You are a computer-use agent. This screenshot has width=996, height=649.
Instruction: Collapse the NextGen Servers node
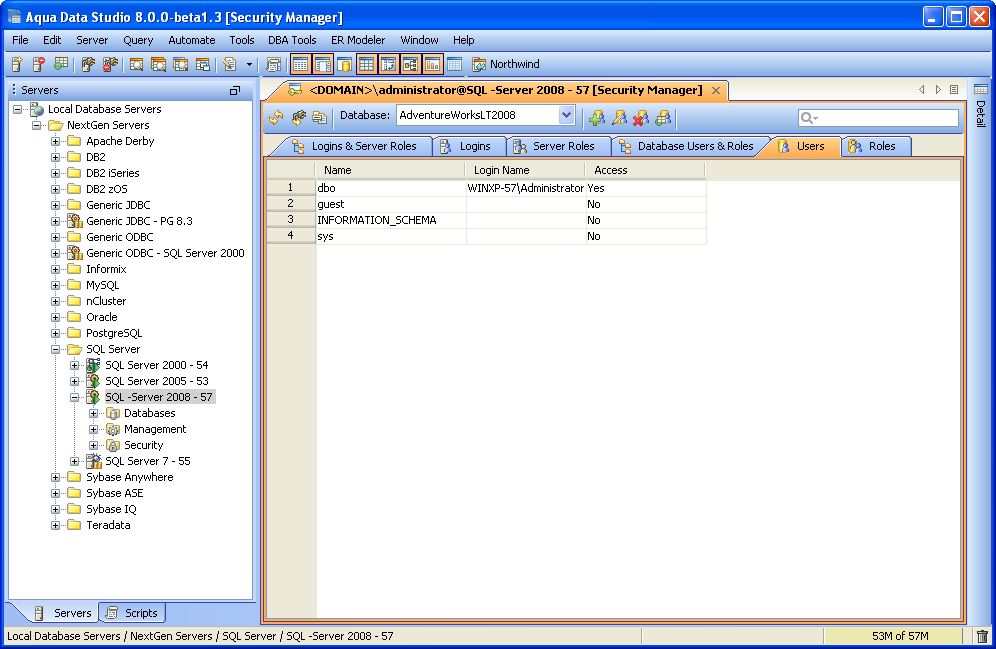click(x=36, y=125)
